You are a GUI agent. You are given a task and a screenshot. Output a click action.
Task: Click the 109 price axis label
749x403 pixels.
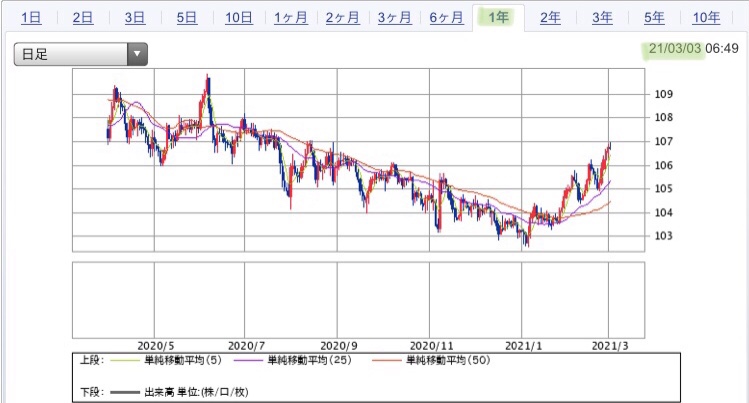(663, 94)
